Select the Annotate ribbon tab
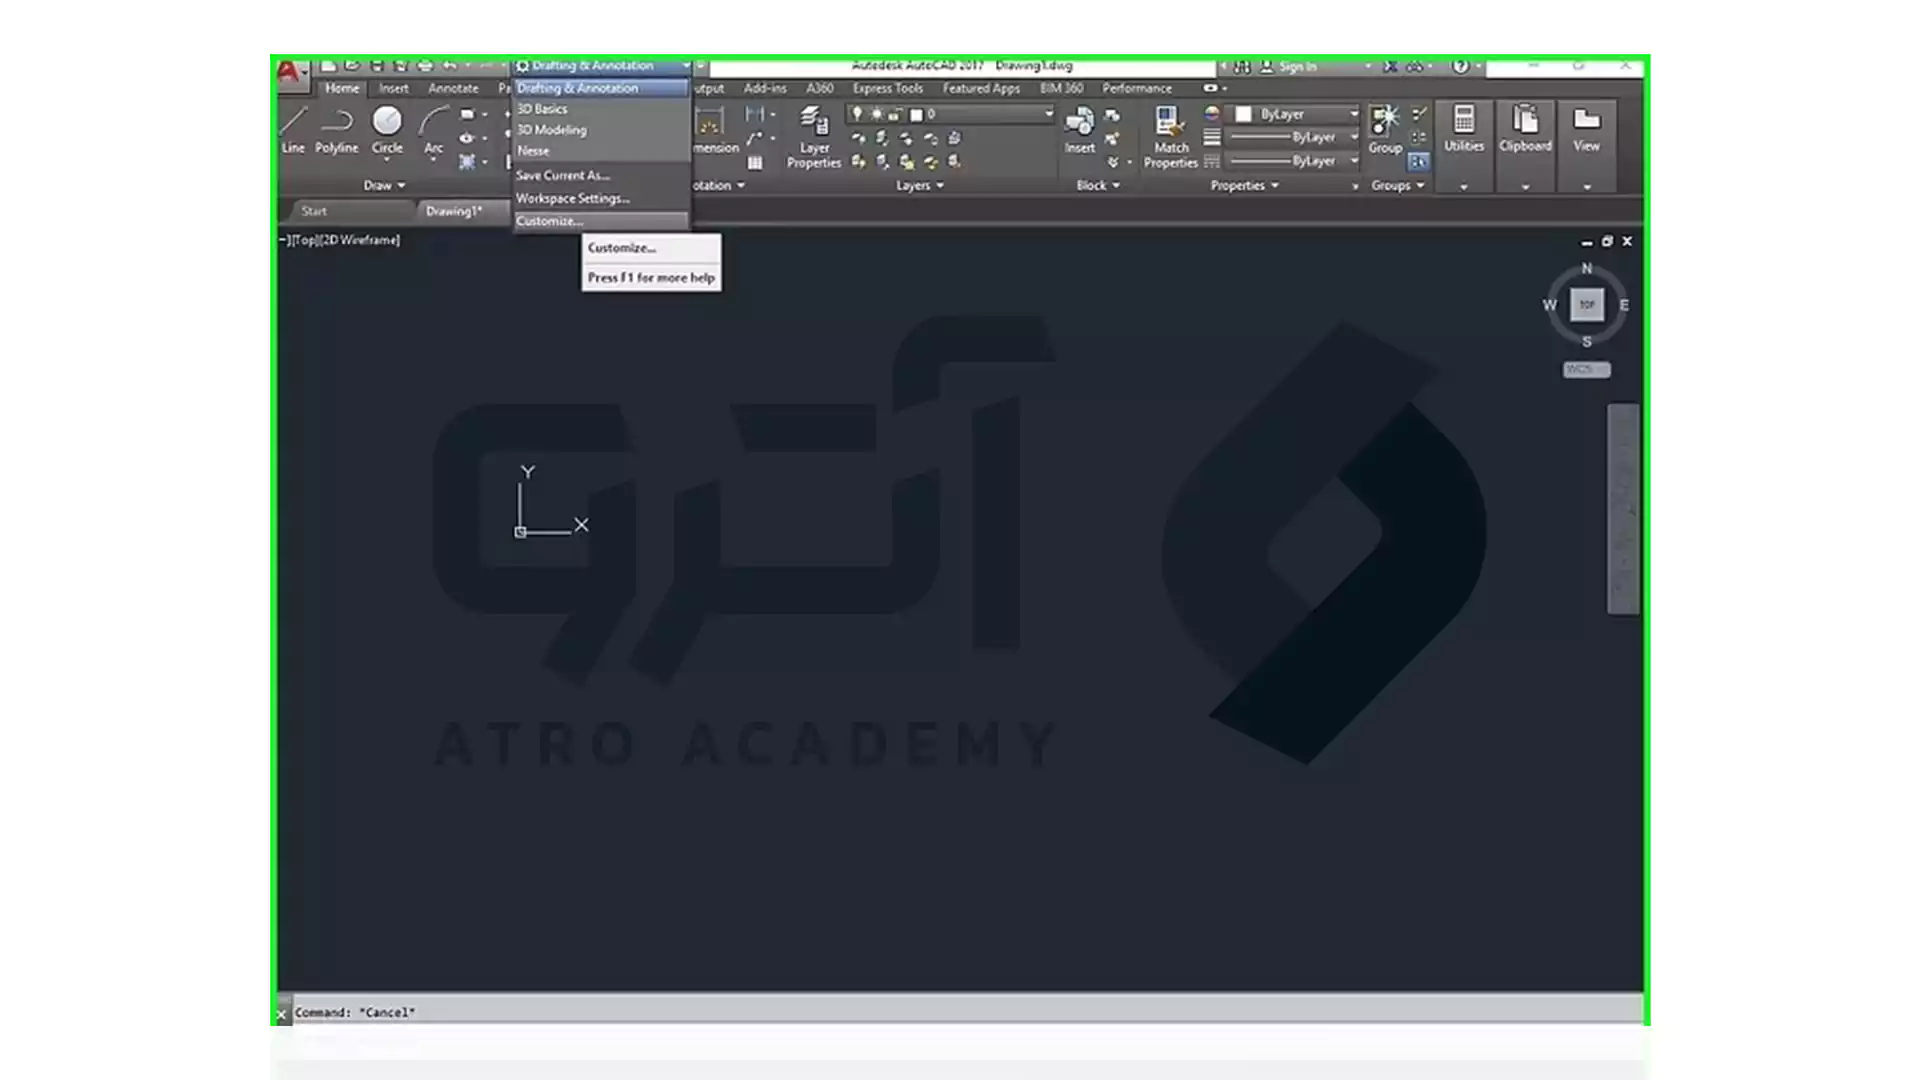Image resolution: width=1920 pixels, height=1080 pixels. point(452,87)
